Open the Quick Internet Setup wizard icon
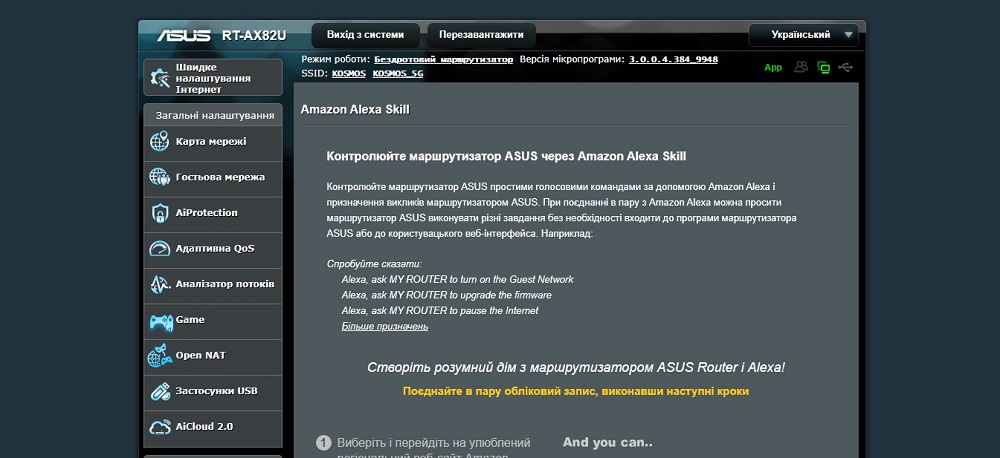This screenshot has height=458, width=1000. coord(159,78)
